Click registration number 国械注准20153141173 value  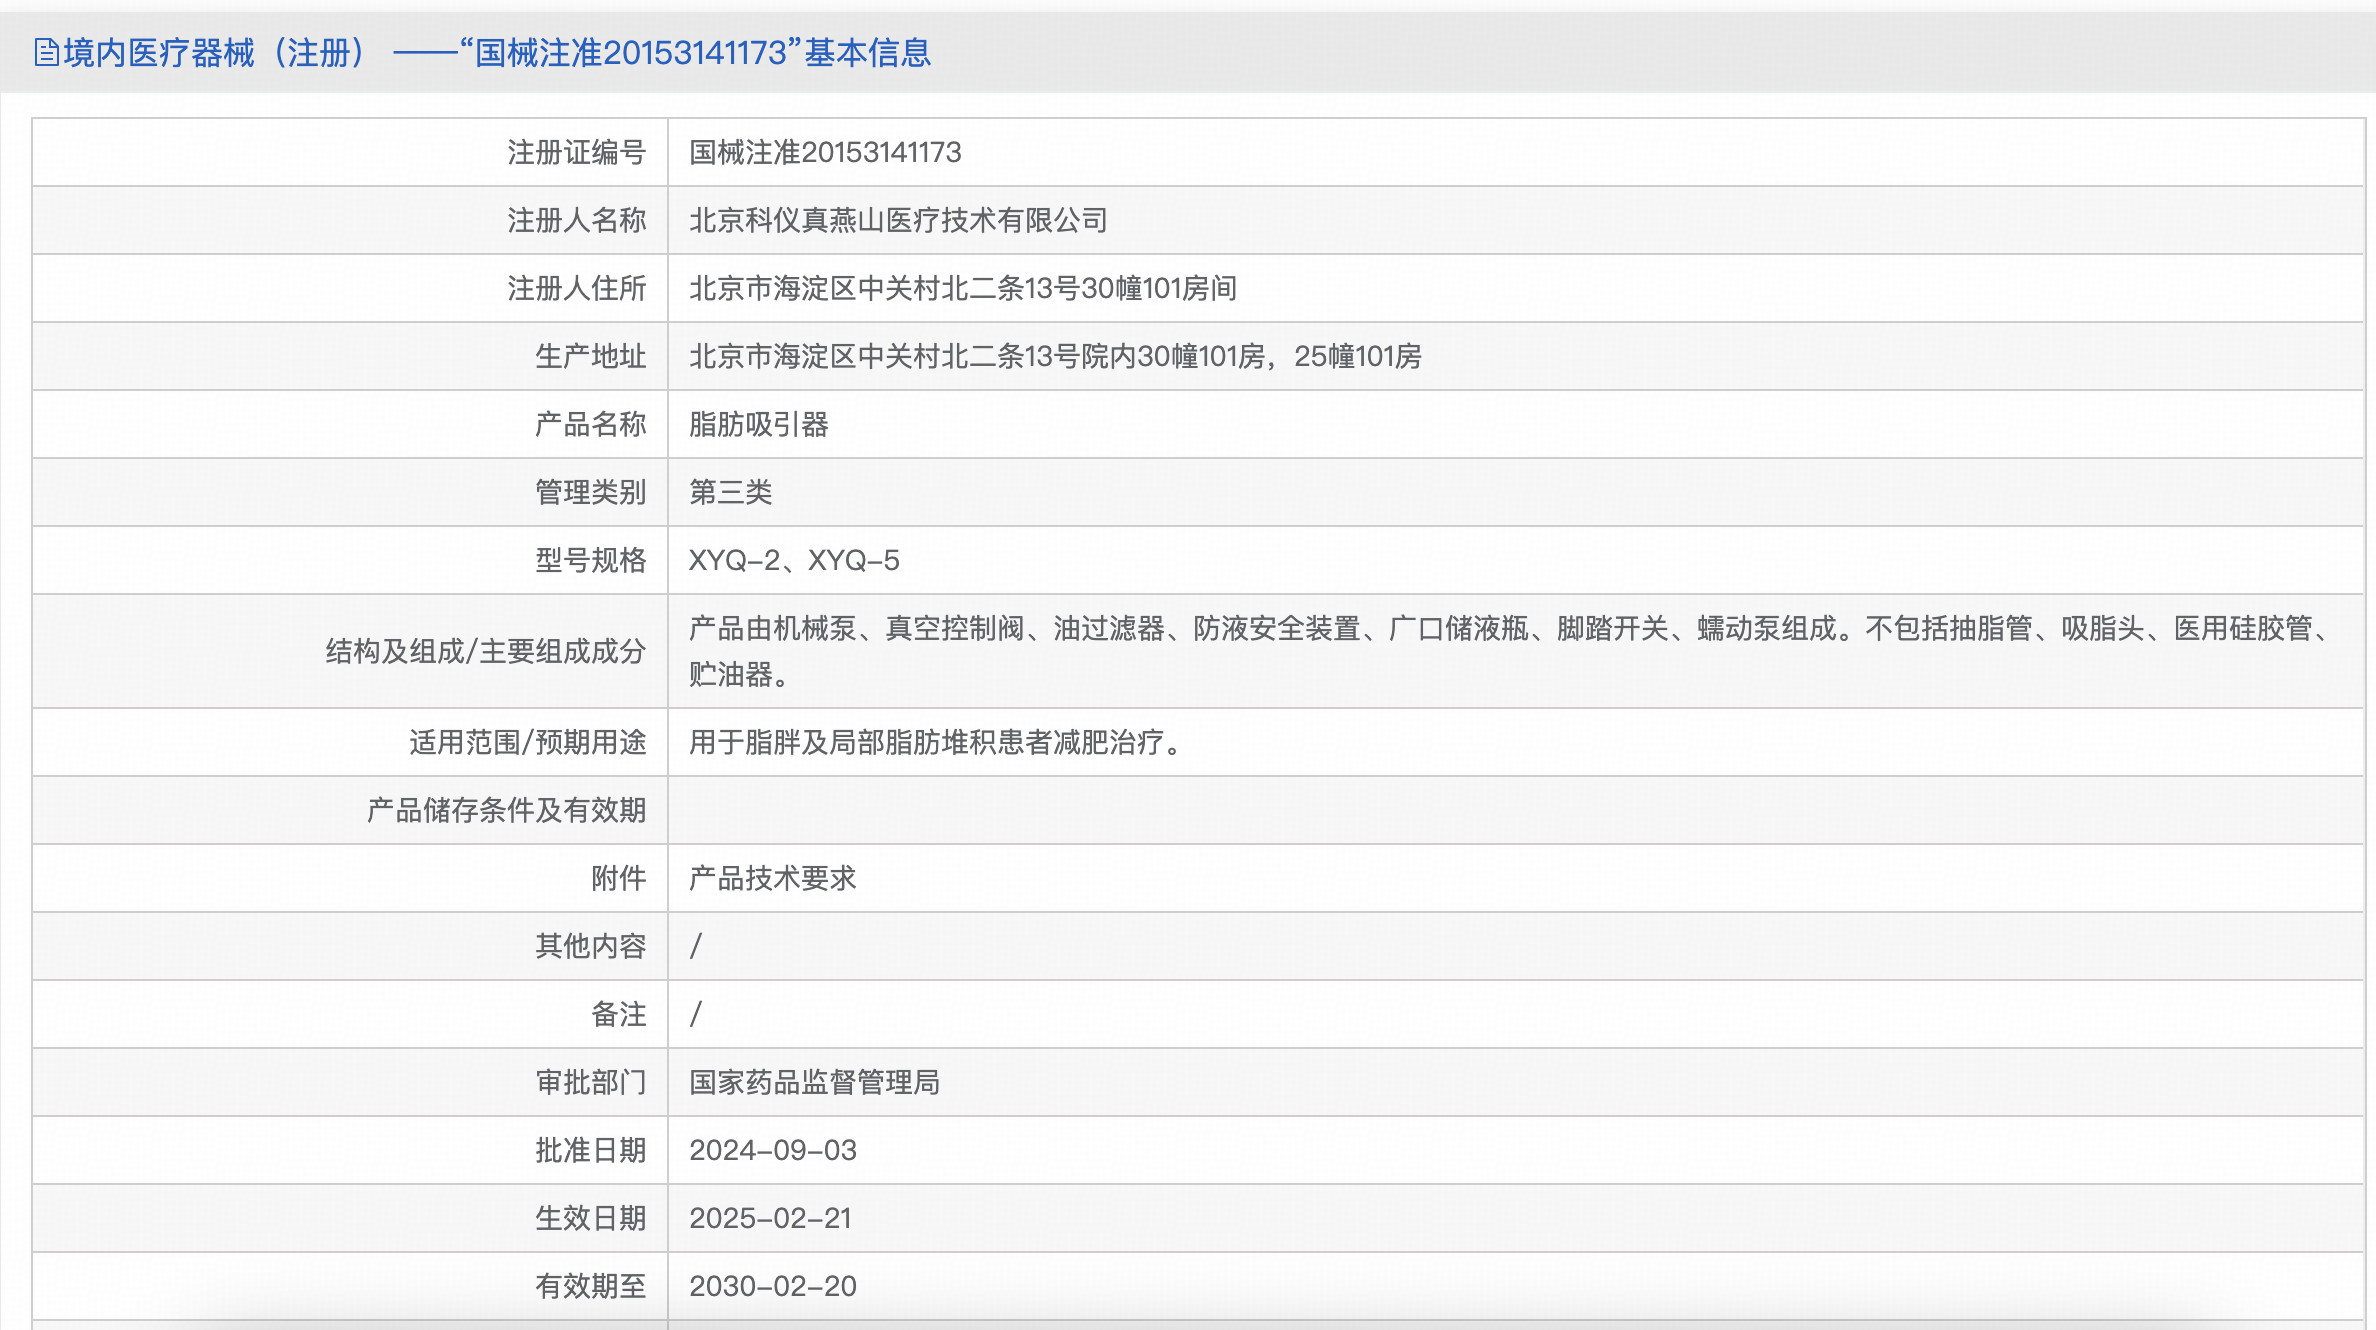pos(825,152)
